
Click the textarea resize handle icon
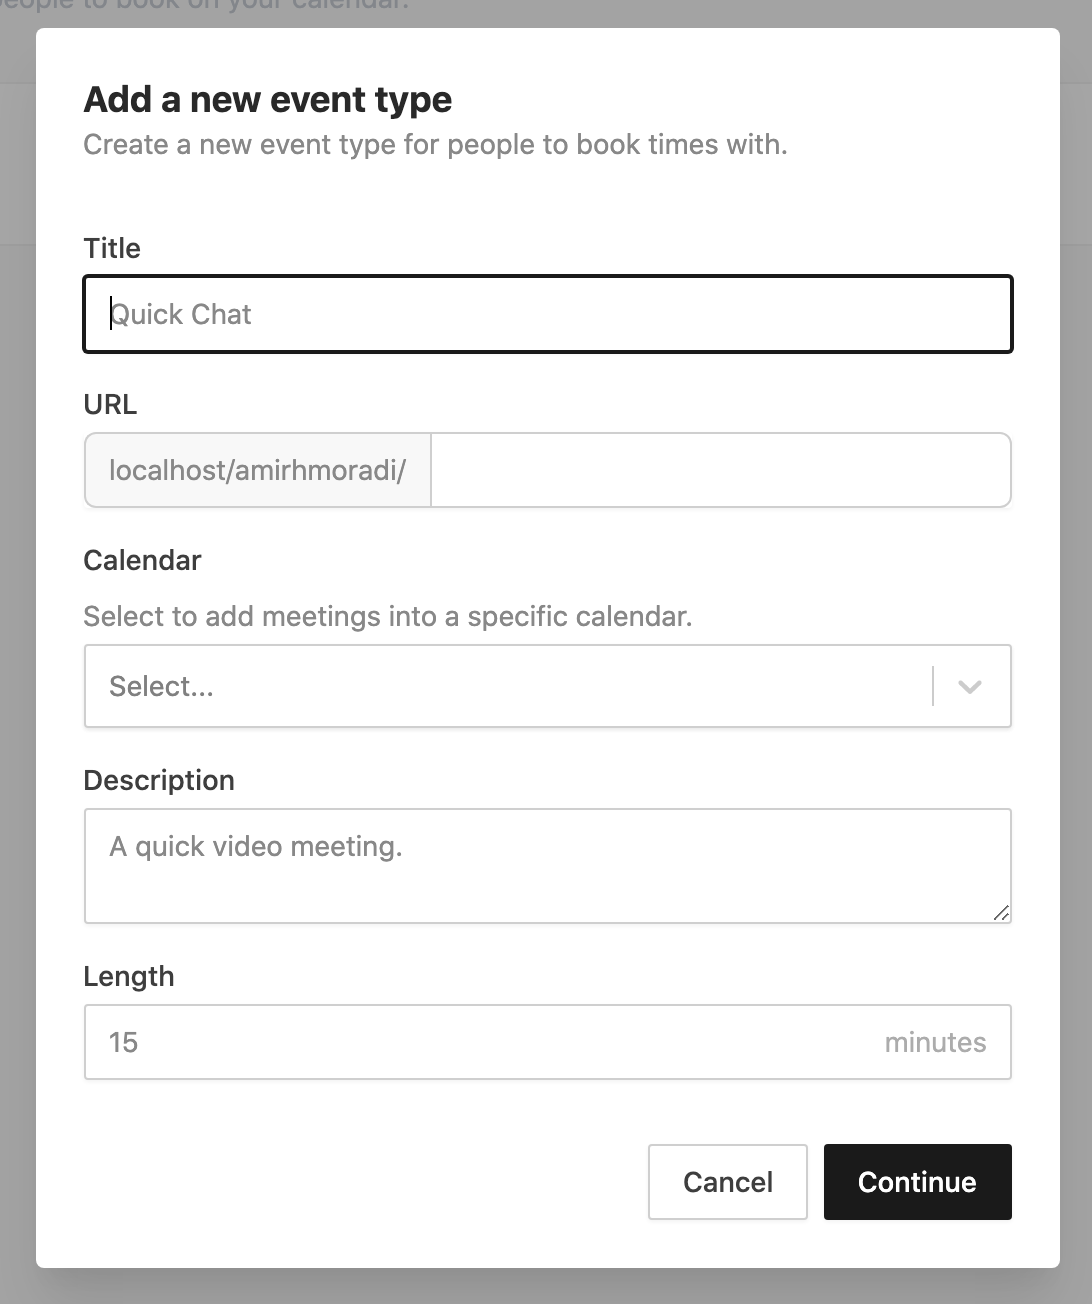coord(1001,913)
